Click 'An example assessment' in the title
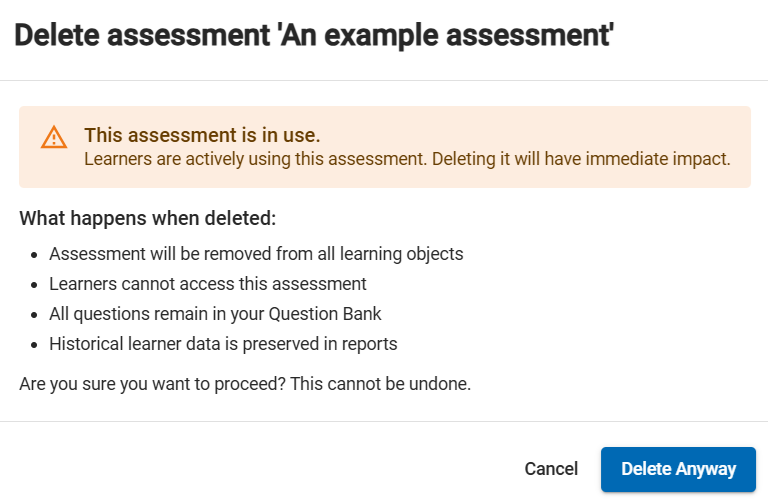768x500 pixels. tap(446, 35)
